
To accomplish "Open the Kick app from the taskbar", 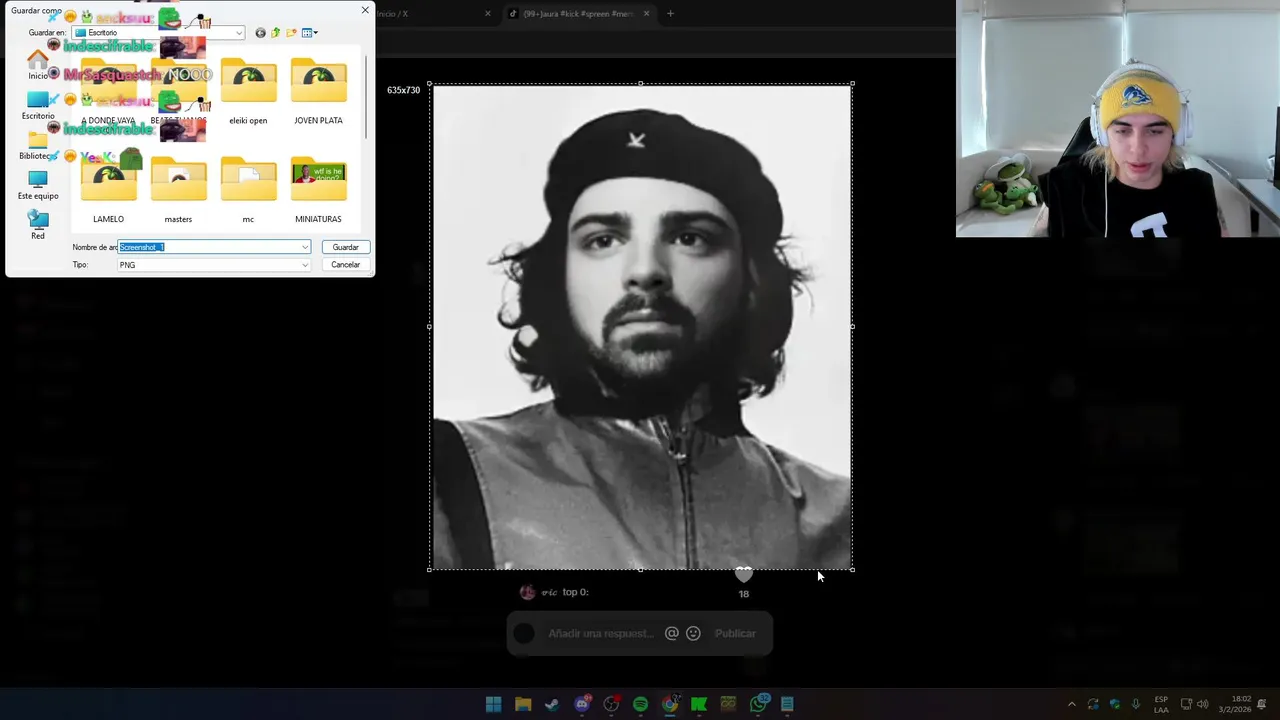I will coord(699,704).
